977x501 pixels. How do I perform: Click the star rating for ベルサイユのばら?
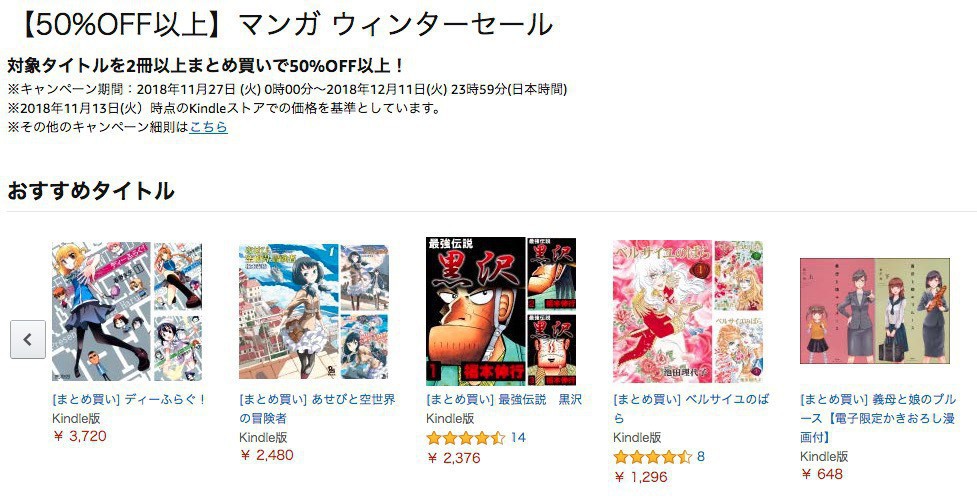coord(652,457)
